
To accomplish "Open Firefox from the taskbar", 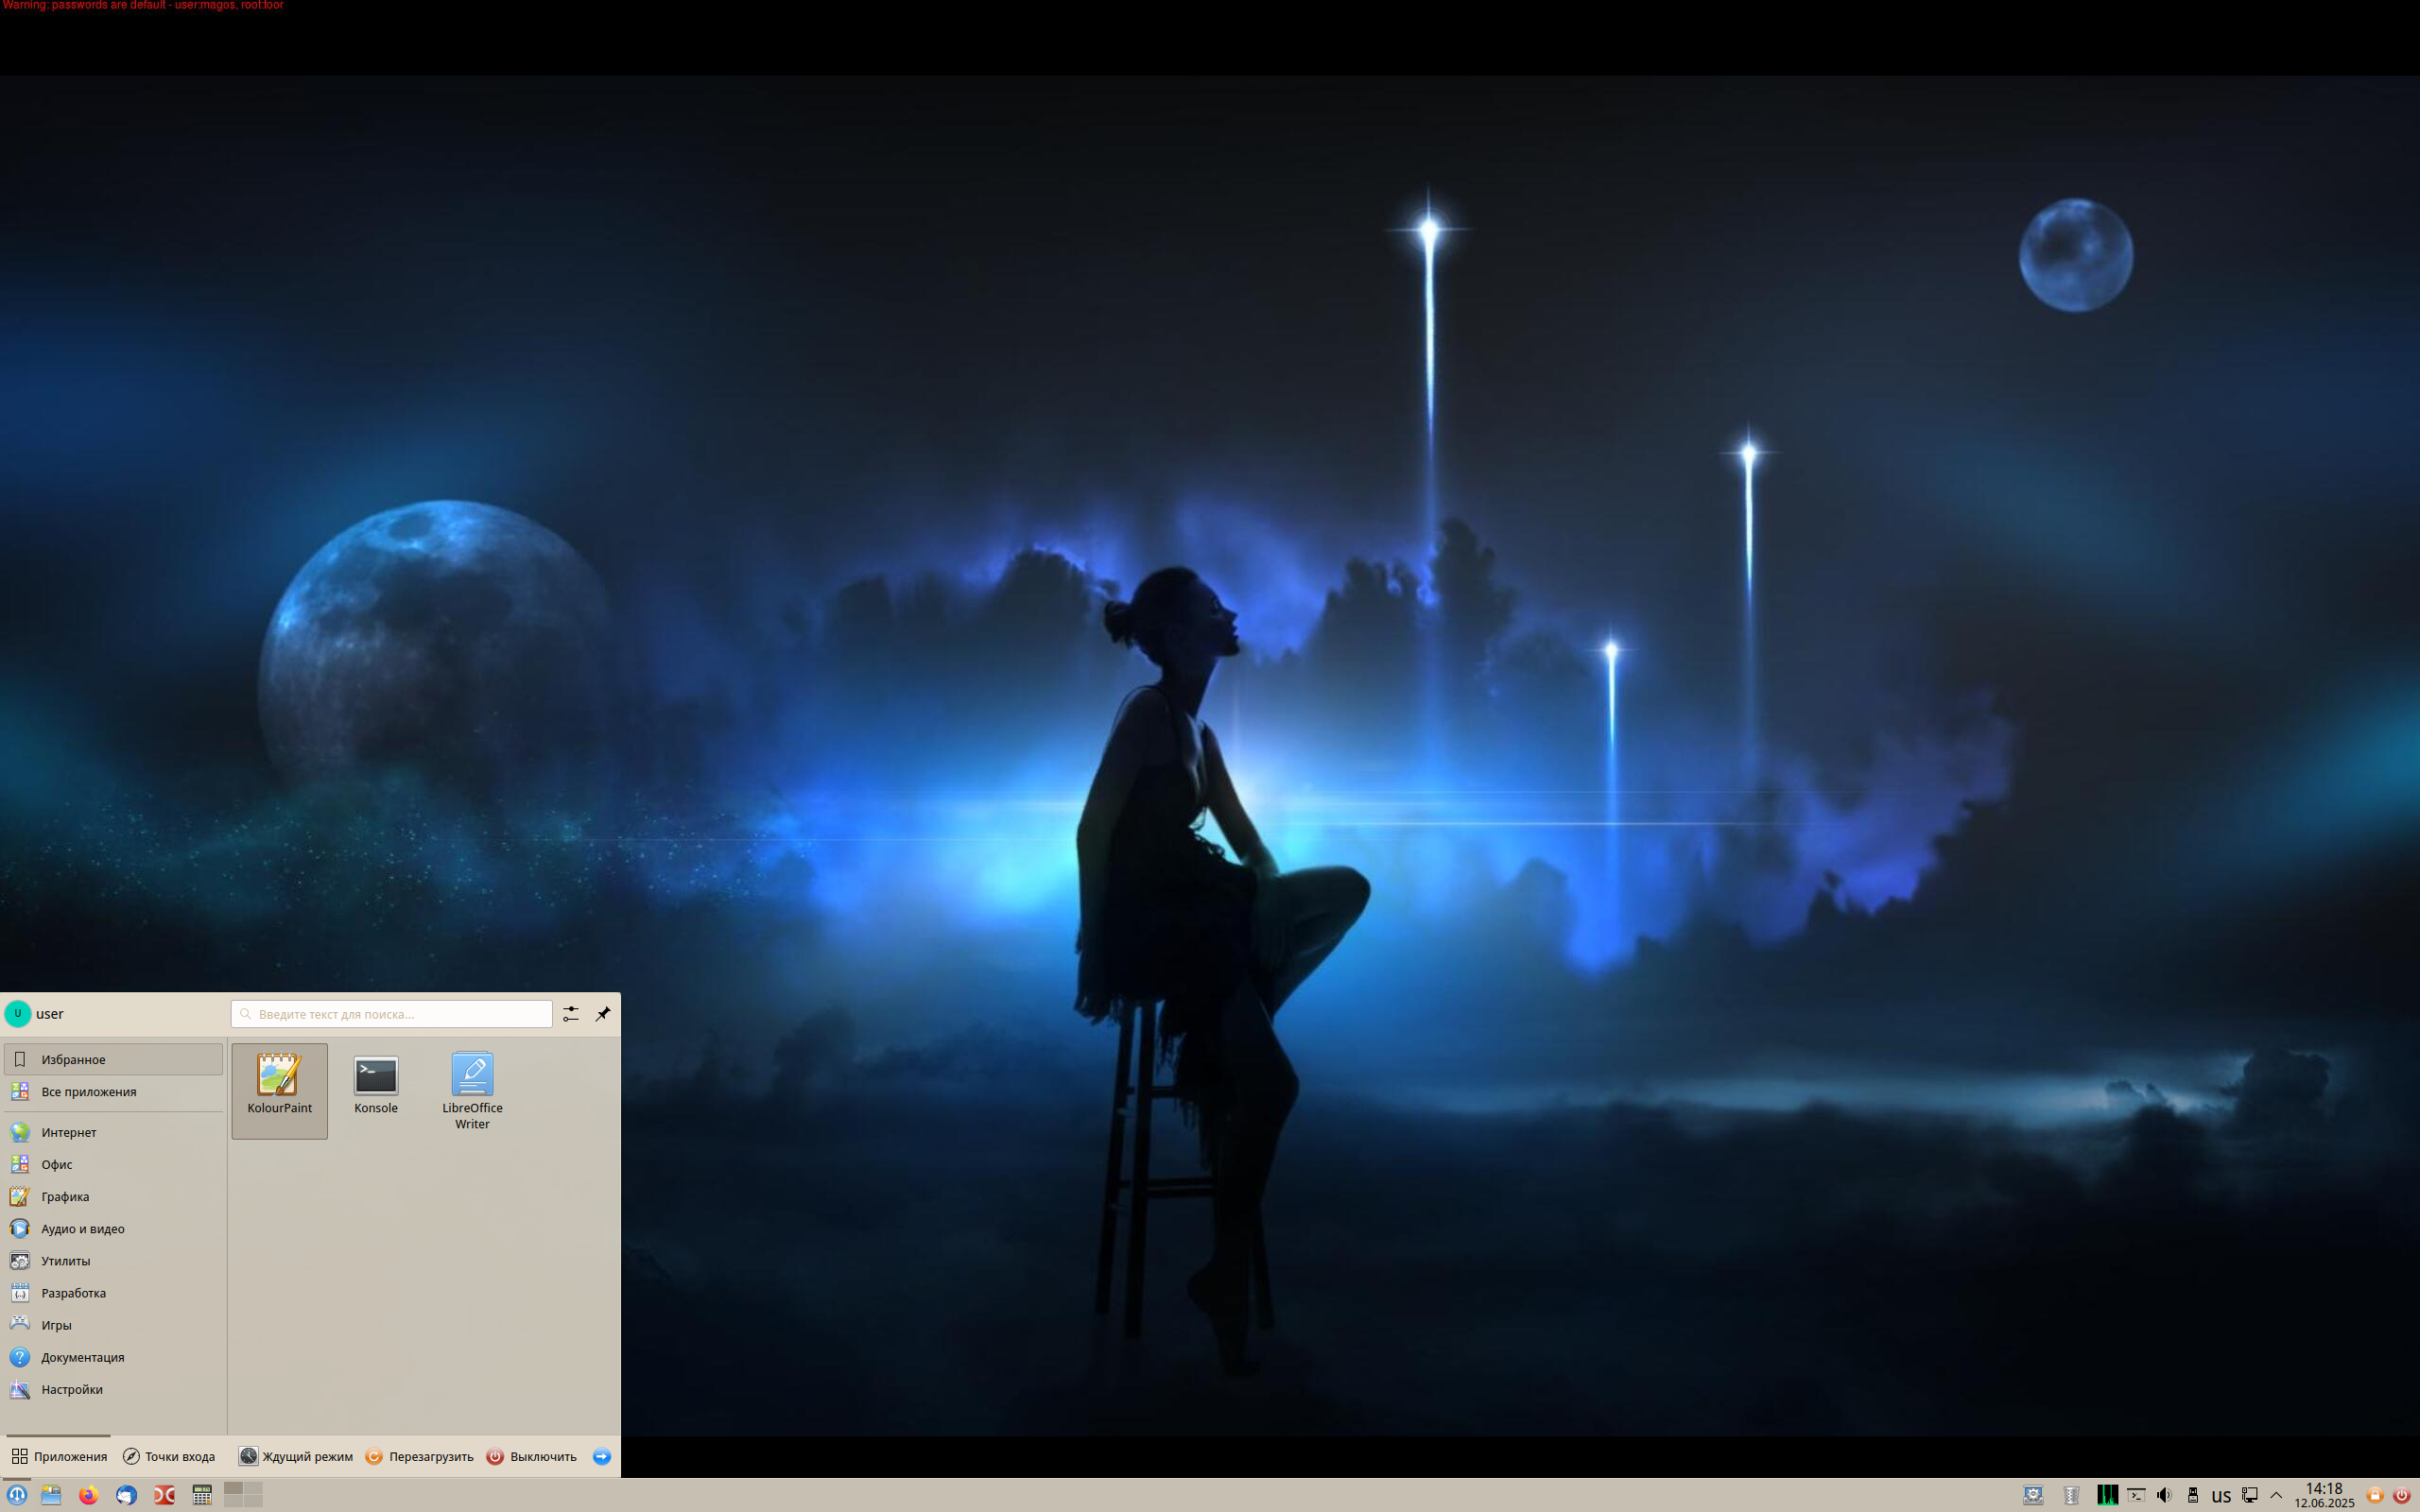I will click(x=88, y=1495).
